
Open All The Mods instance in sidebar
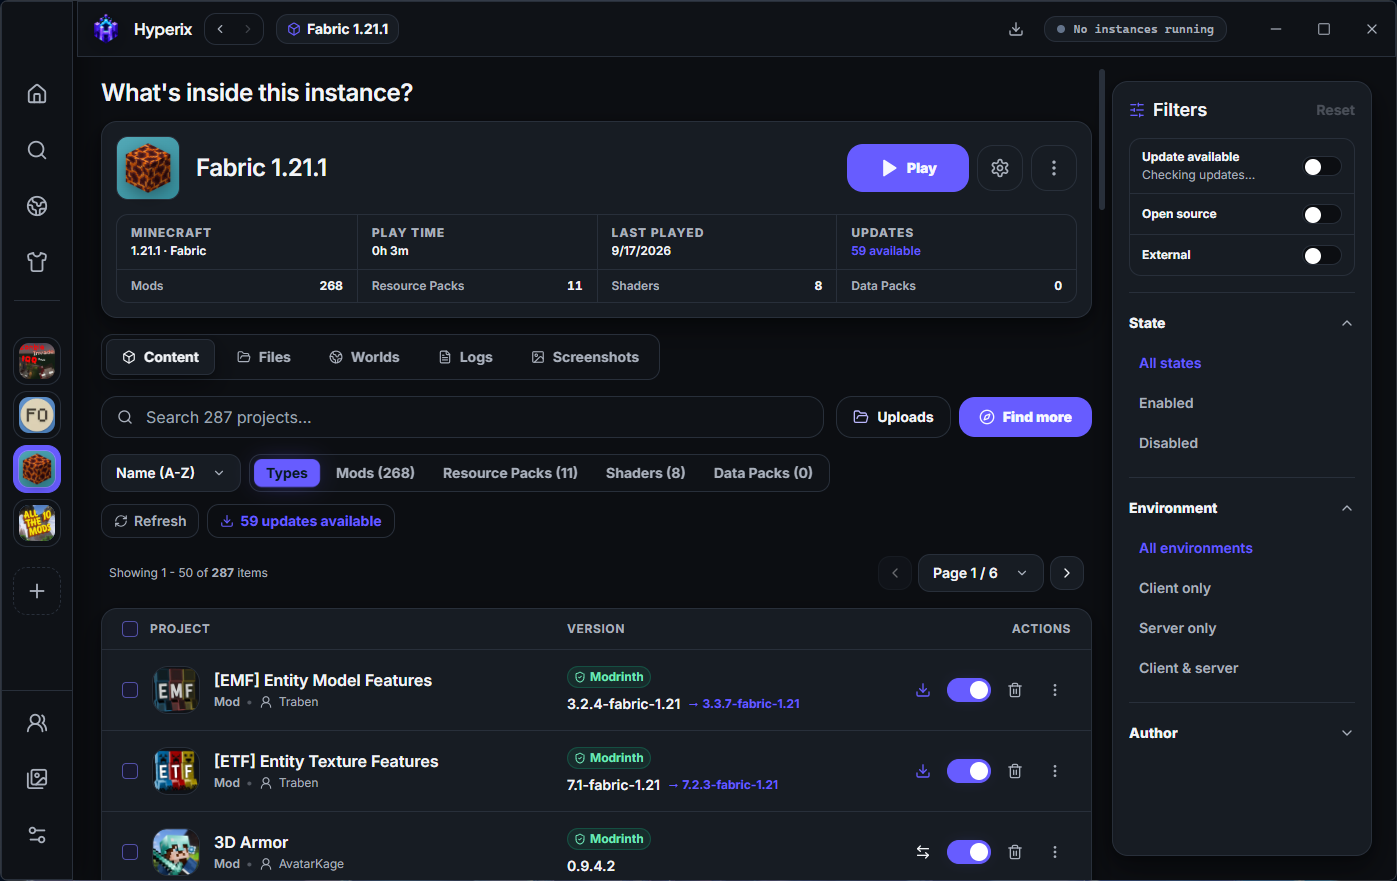click(37, 523)
